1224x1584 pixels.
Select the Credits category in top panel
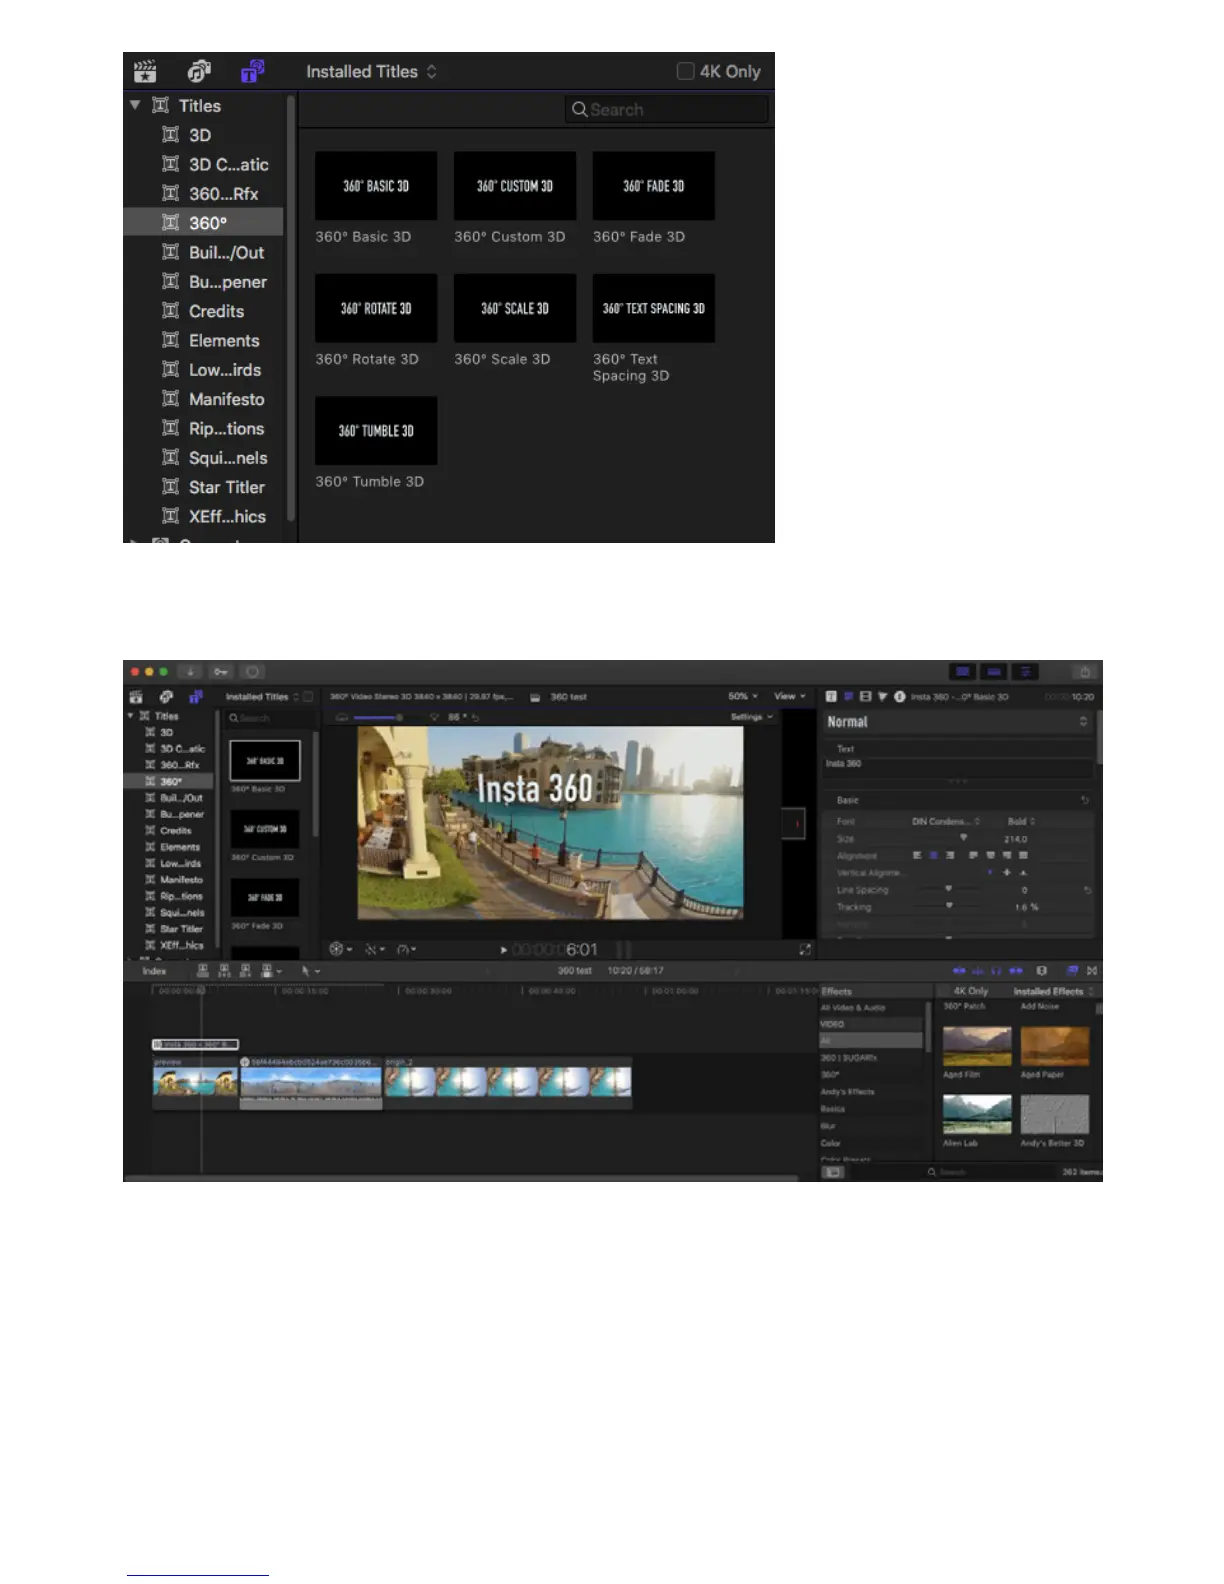[x=203, y=311]
